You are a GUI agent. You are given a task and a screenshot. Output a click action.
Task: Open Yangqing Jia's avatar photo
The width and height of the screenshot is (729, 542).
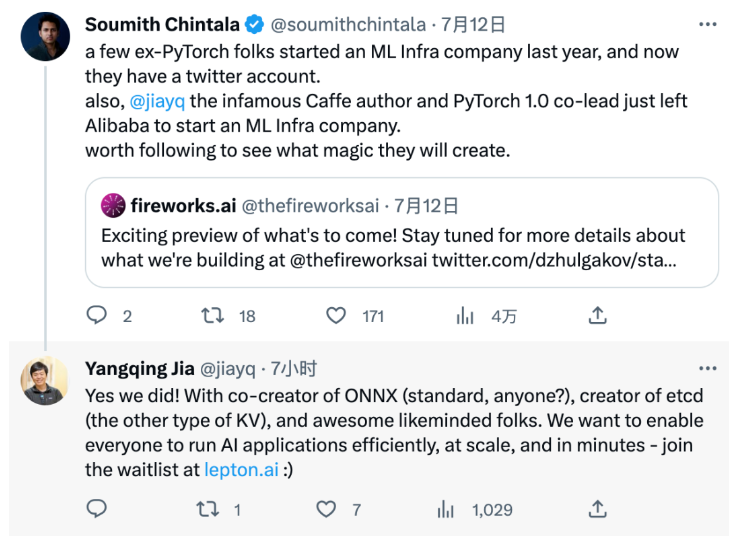click(x=46, y=381)
